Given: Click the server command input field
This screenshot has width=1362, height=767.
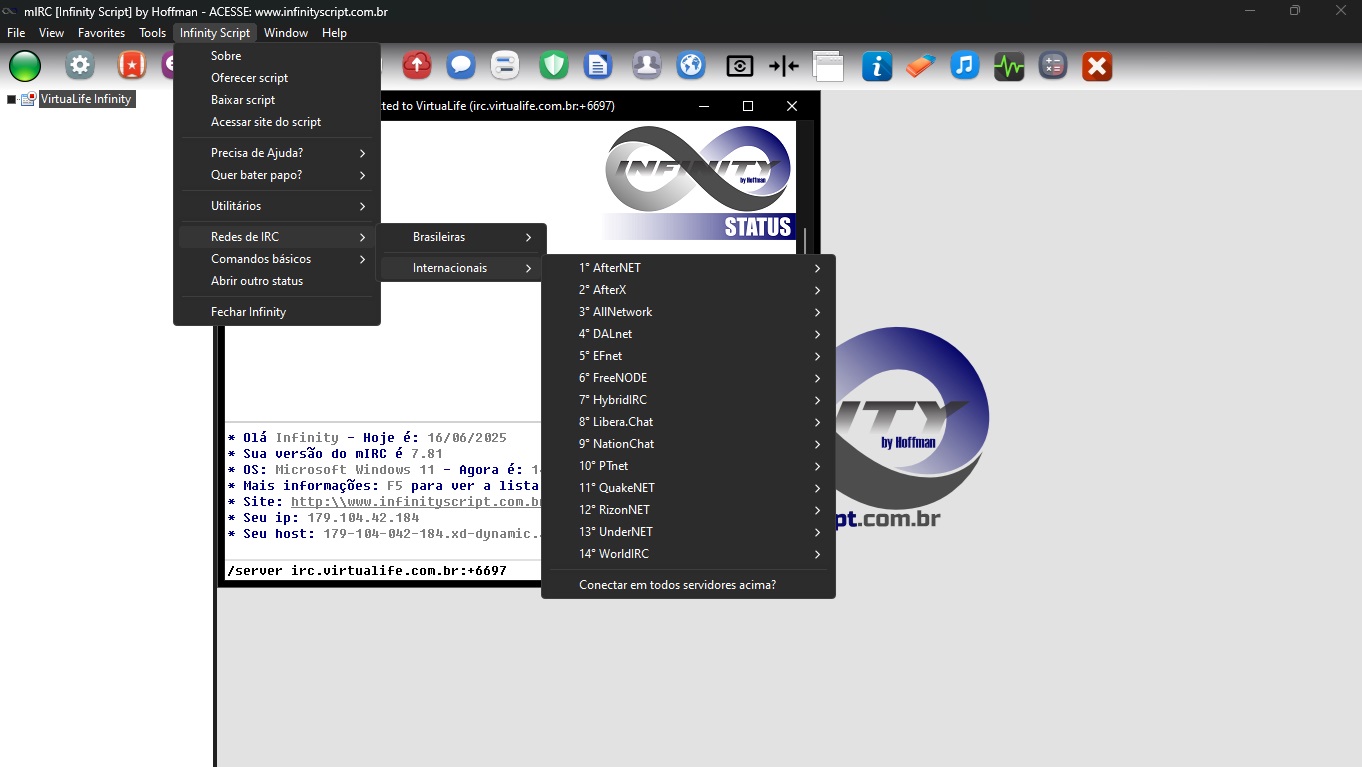Looking at the screenshot, I should tap(380, 571).
